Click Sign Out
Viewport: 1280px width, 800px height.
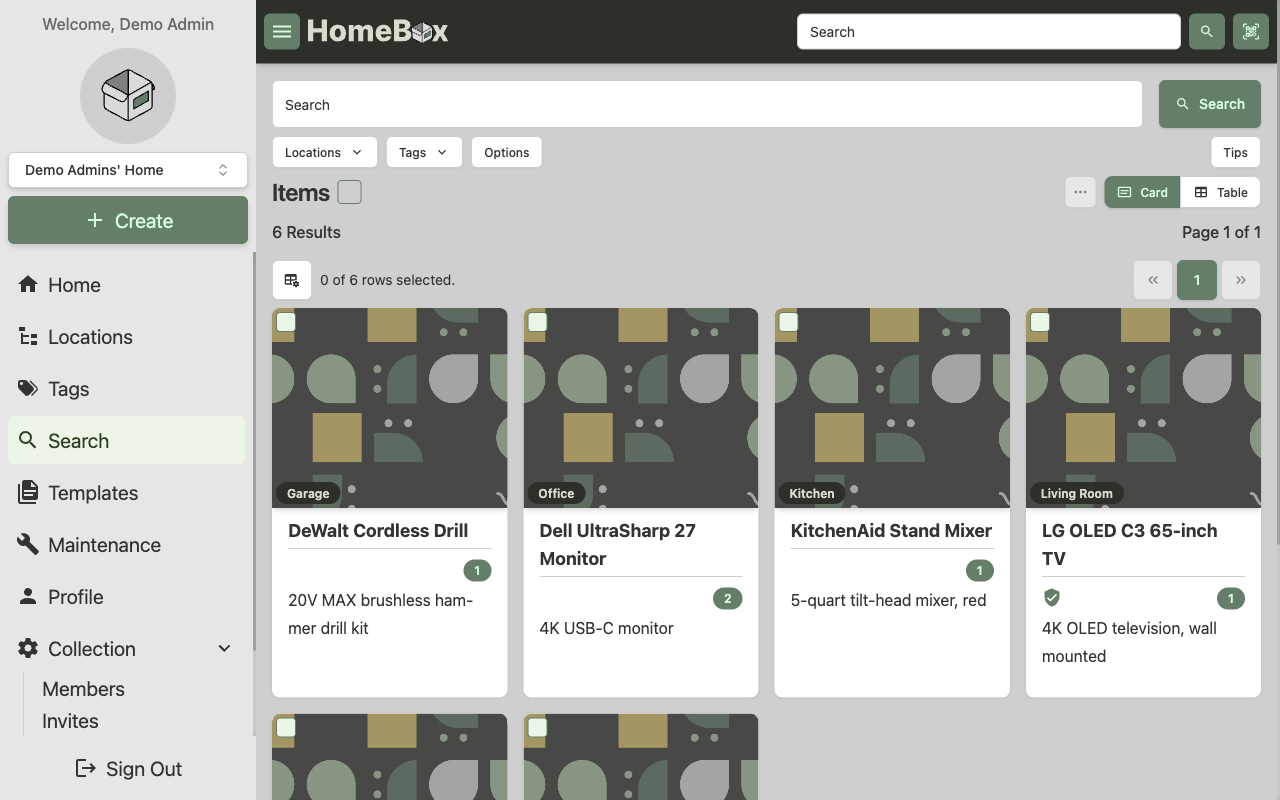click(x=128, y=768)
